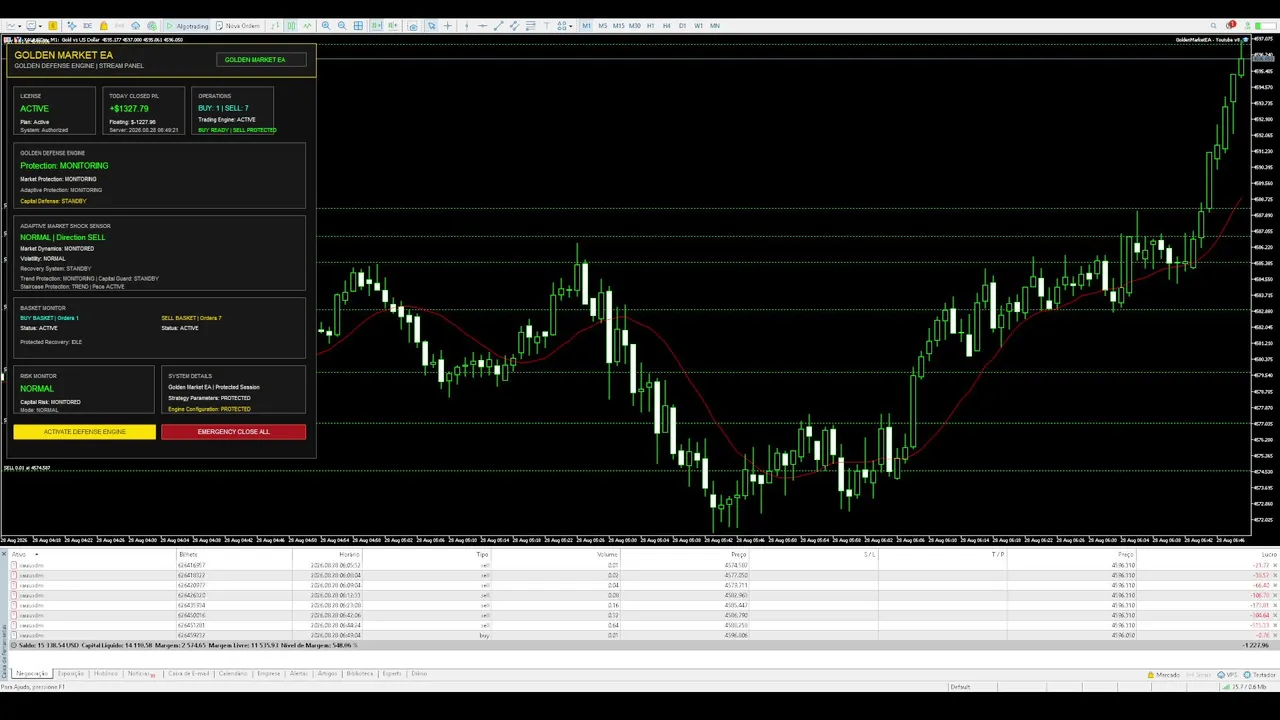Switch chart to M5 timeframe
The width and height of the screenshot is (1280, 720).
tap(603, 25)
